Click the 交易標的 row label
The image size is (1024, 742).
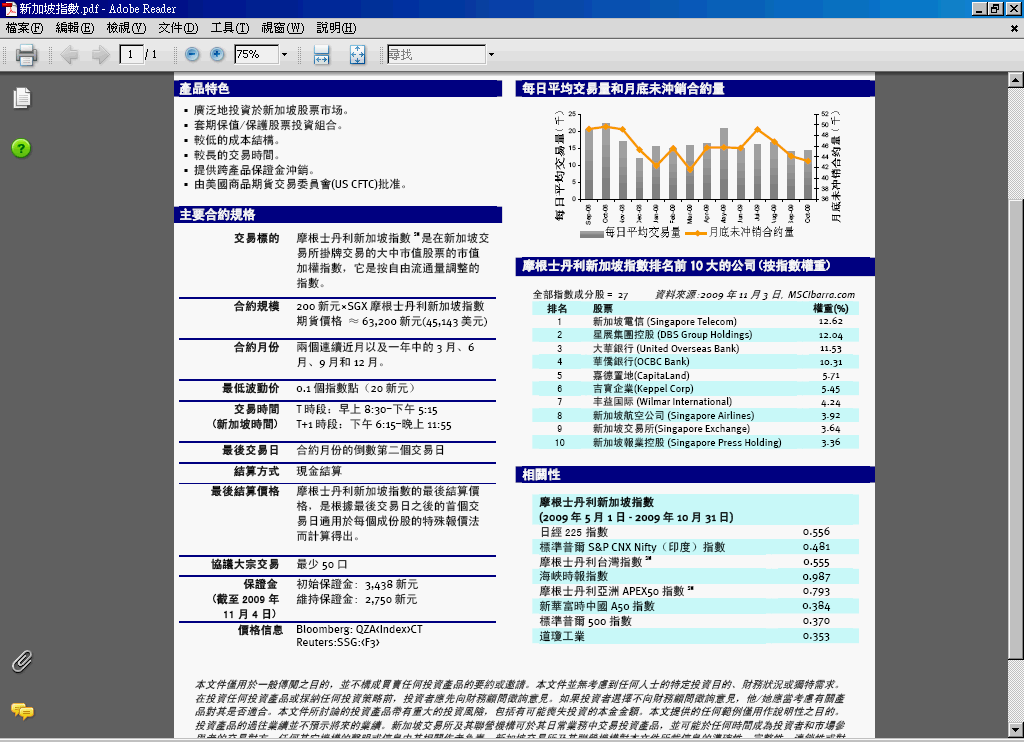(x=257, y=238)
